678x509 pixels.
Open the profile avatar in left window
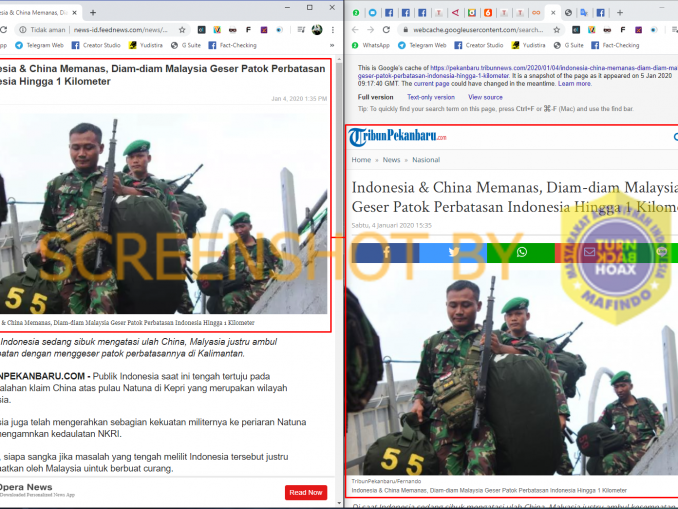pos(317,30)
